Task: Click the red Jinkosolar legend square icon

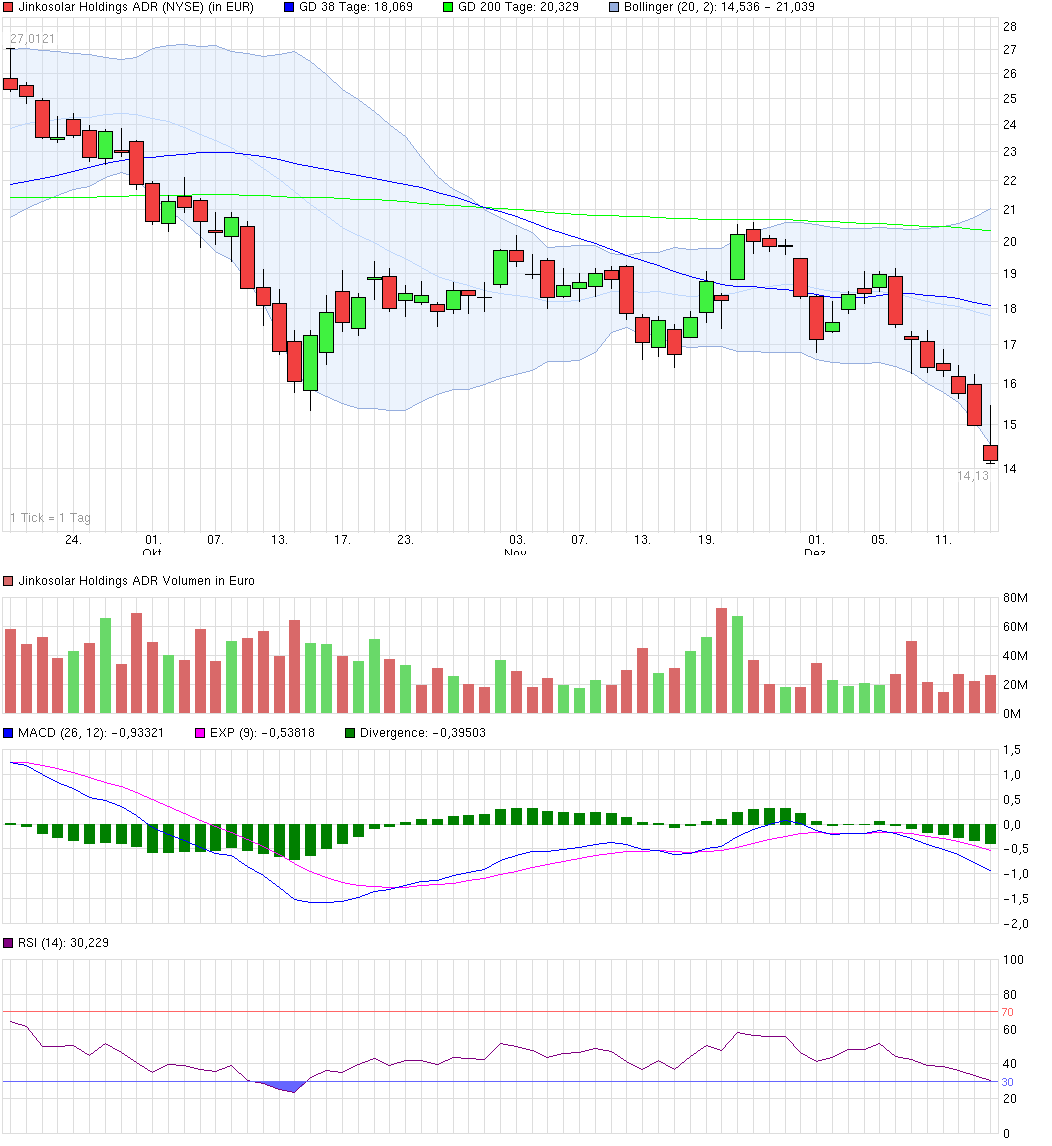Action: (9, 7)
